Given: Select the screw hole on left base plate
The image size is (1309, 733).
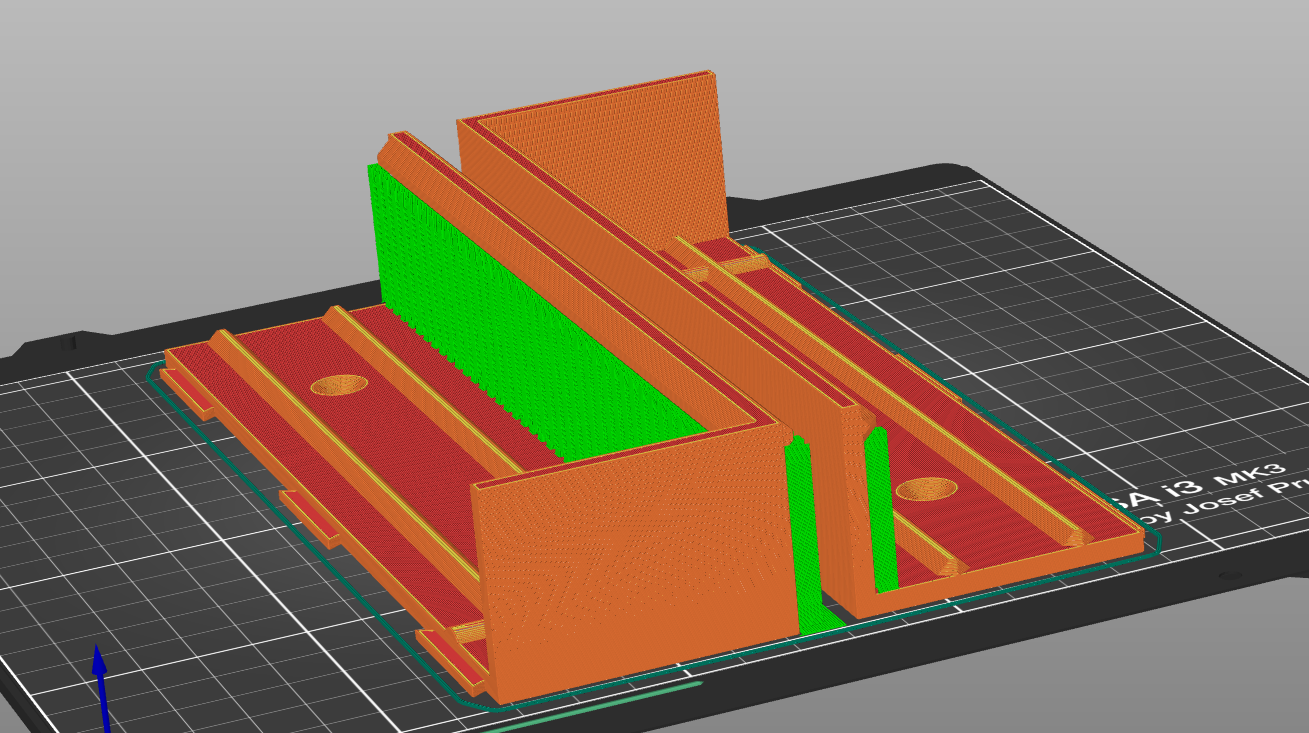Looking at the screenshot, I should pos(339,385).
